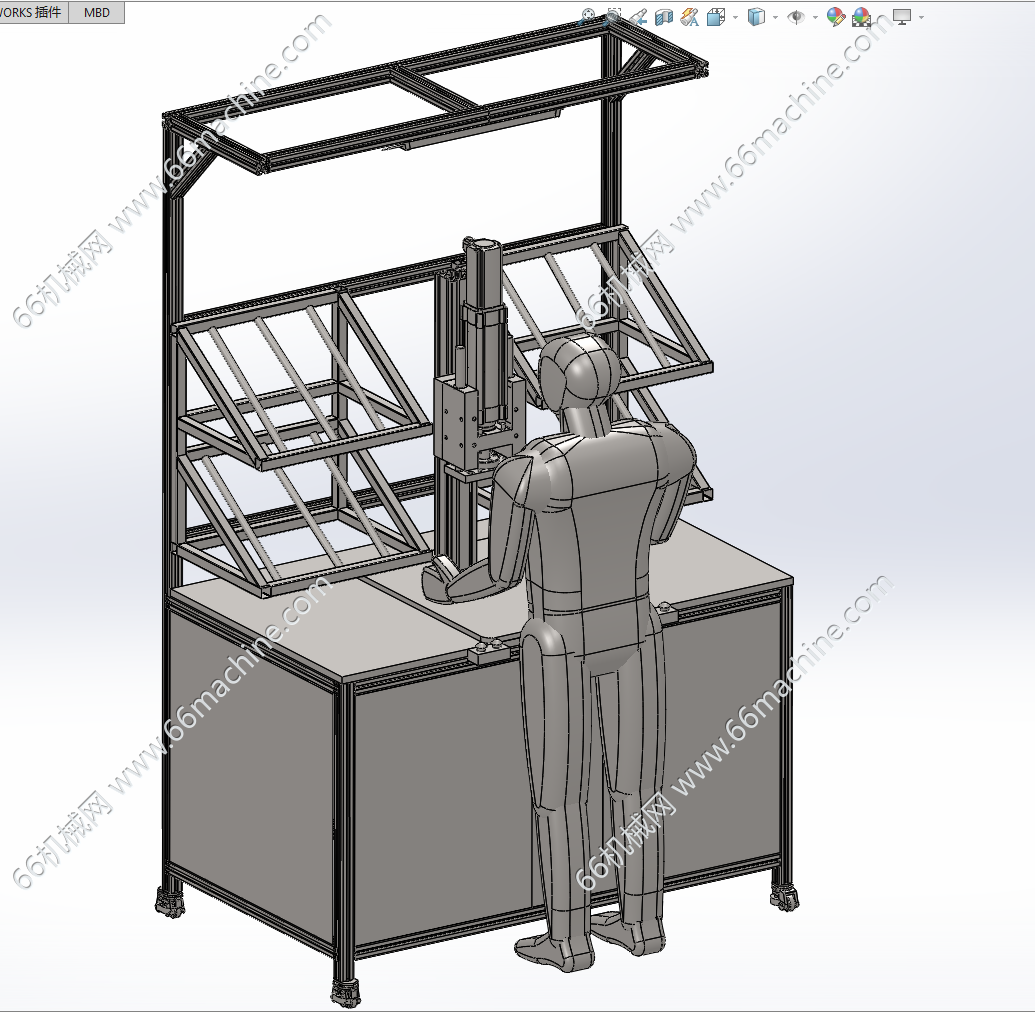Expand the Hide/Show Items dropdown arrow
The width and height of the screenshot is (1035, 1012).
815,17
